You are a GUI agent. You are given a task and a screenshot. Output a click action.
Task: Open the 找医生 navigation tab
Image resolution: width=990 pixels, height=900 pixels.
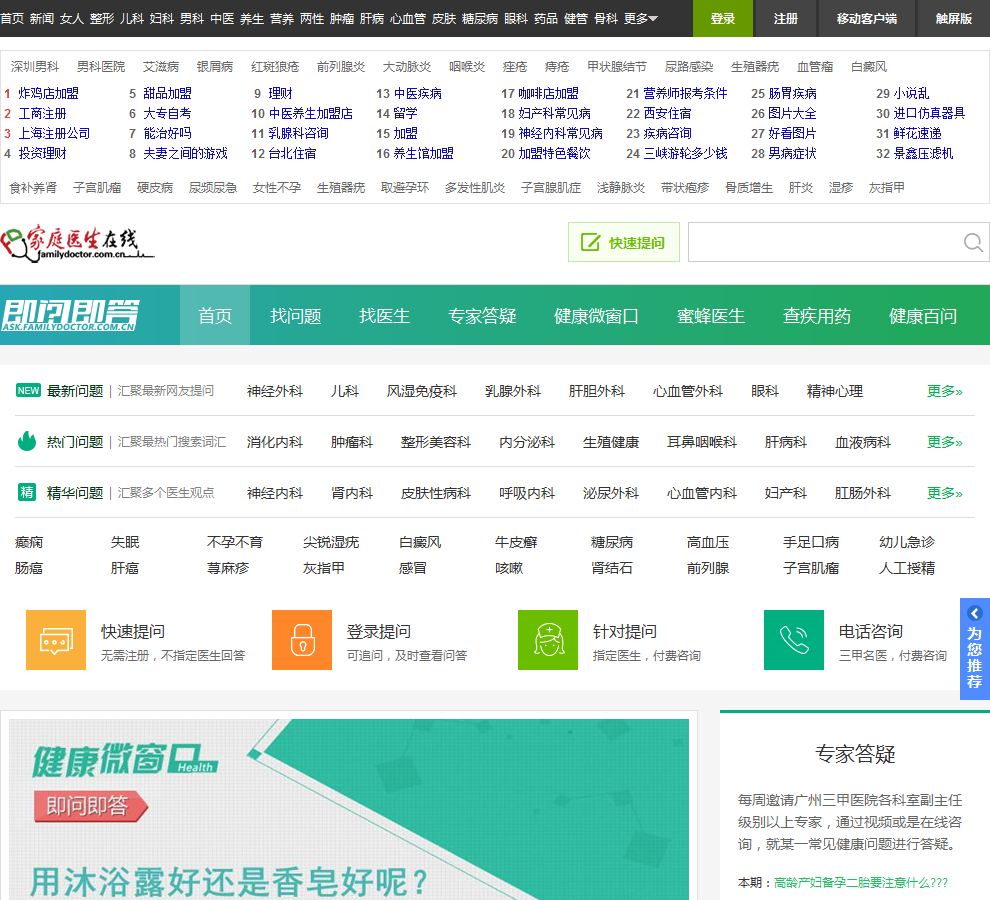tap(385, 316)
